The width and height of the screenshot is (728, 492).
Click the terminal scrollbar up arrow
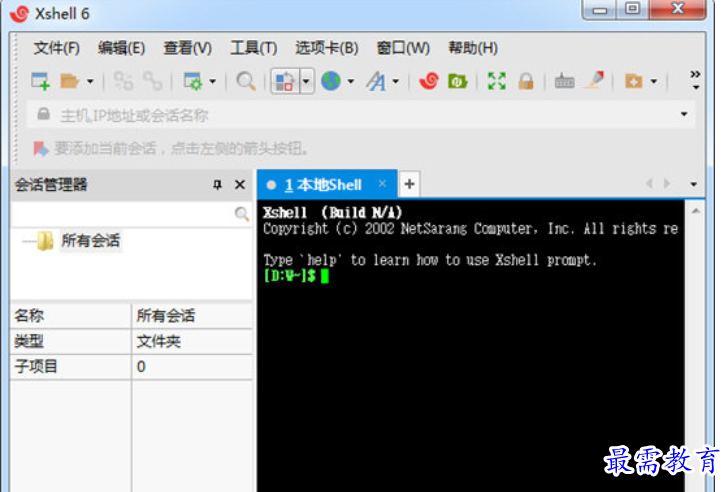click(696, 211)
